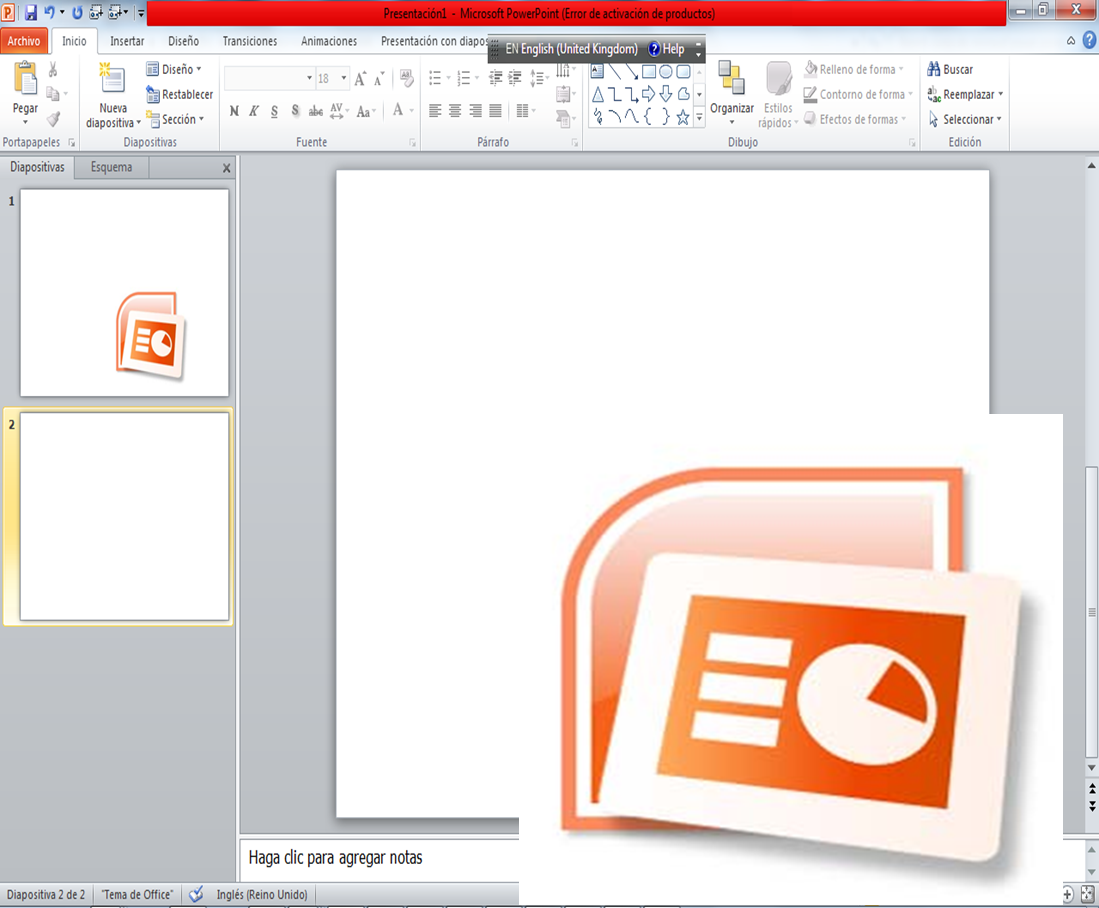Click the Buscar binoculars icon
Screen dimensions: 1099x908
(936, 69)
